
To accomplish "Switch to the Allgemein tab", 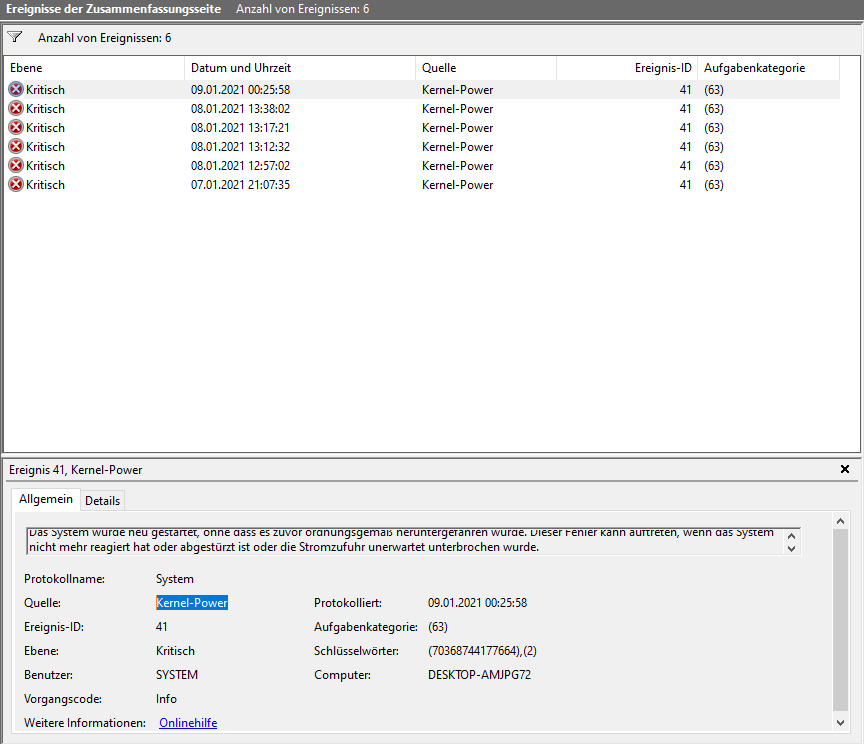I will [46, 499].
